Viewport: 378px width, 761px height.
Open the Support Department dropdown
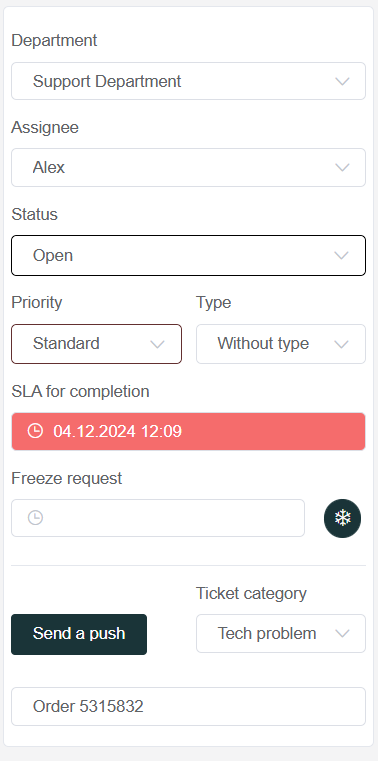[188, 81]
